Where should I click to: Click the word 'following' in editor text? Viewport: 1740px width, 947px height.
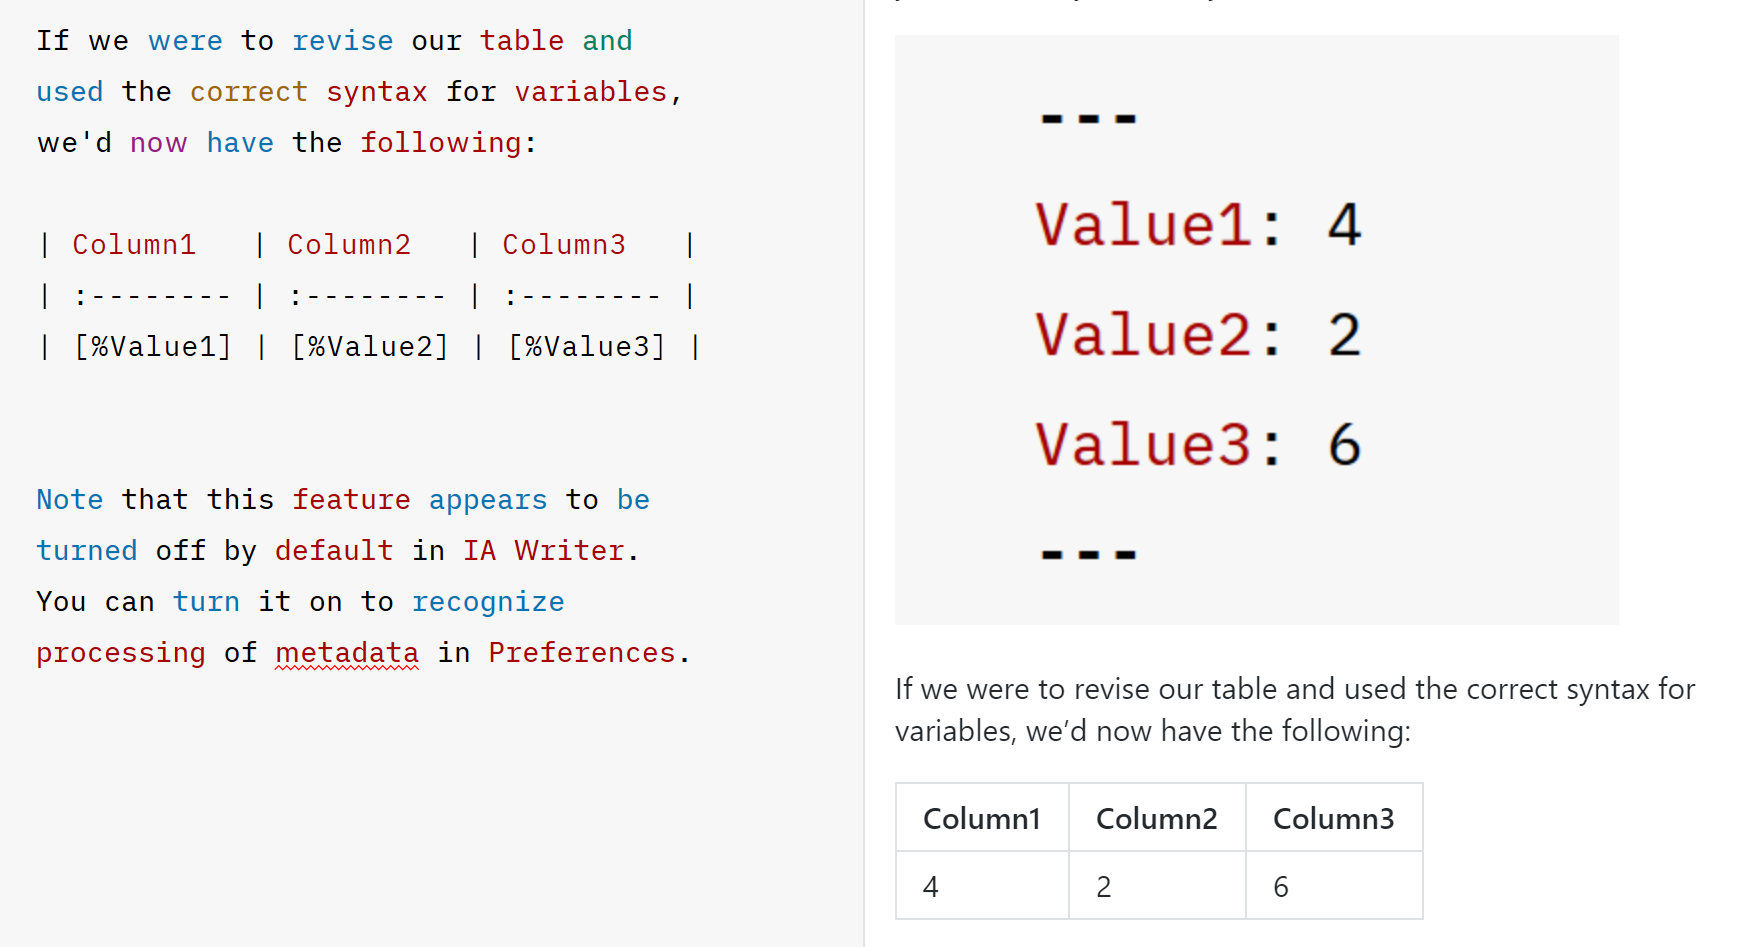pos(441,143)
